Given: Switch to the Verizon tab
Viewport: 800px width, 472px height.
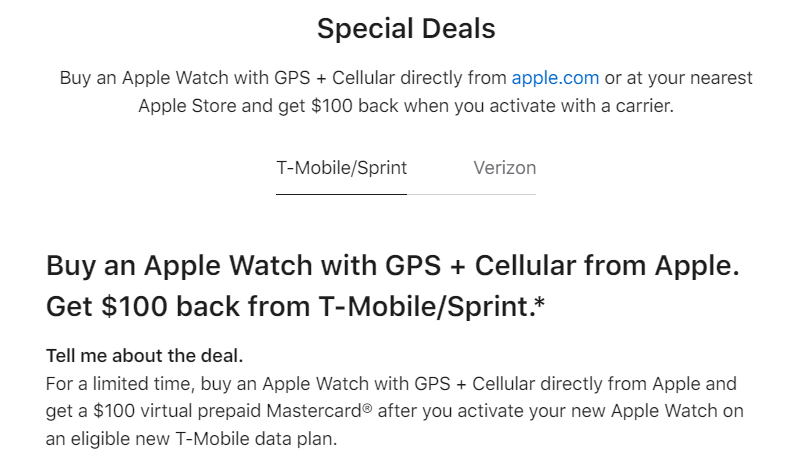Looking at the screenshot, I should point(504,168).
